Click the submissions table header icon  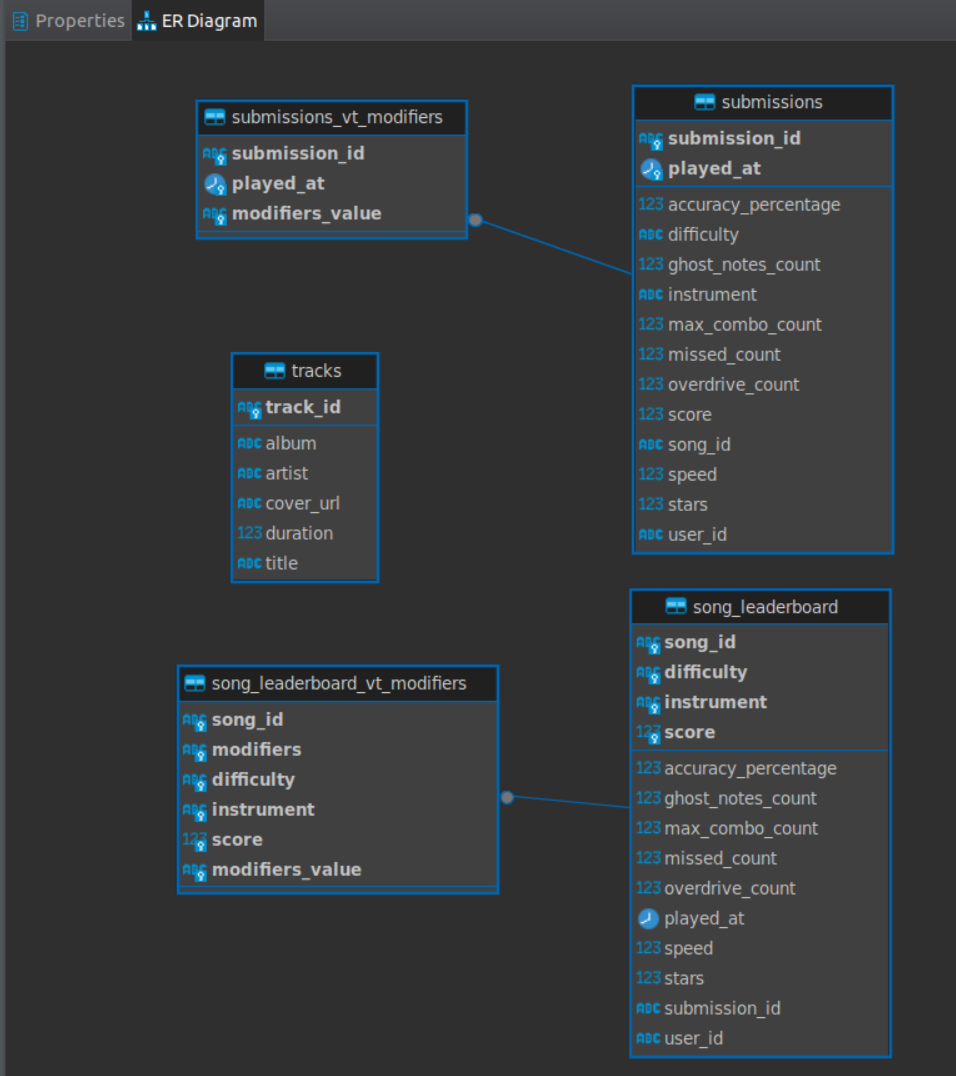(x=704, y=102)
